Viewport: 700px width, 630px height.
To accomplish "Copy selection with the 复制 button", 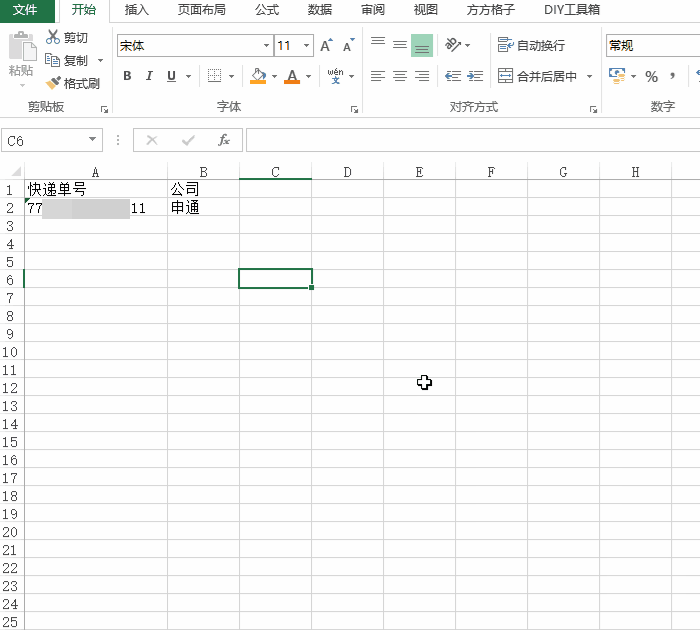I will [x=67, y=60].
